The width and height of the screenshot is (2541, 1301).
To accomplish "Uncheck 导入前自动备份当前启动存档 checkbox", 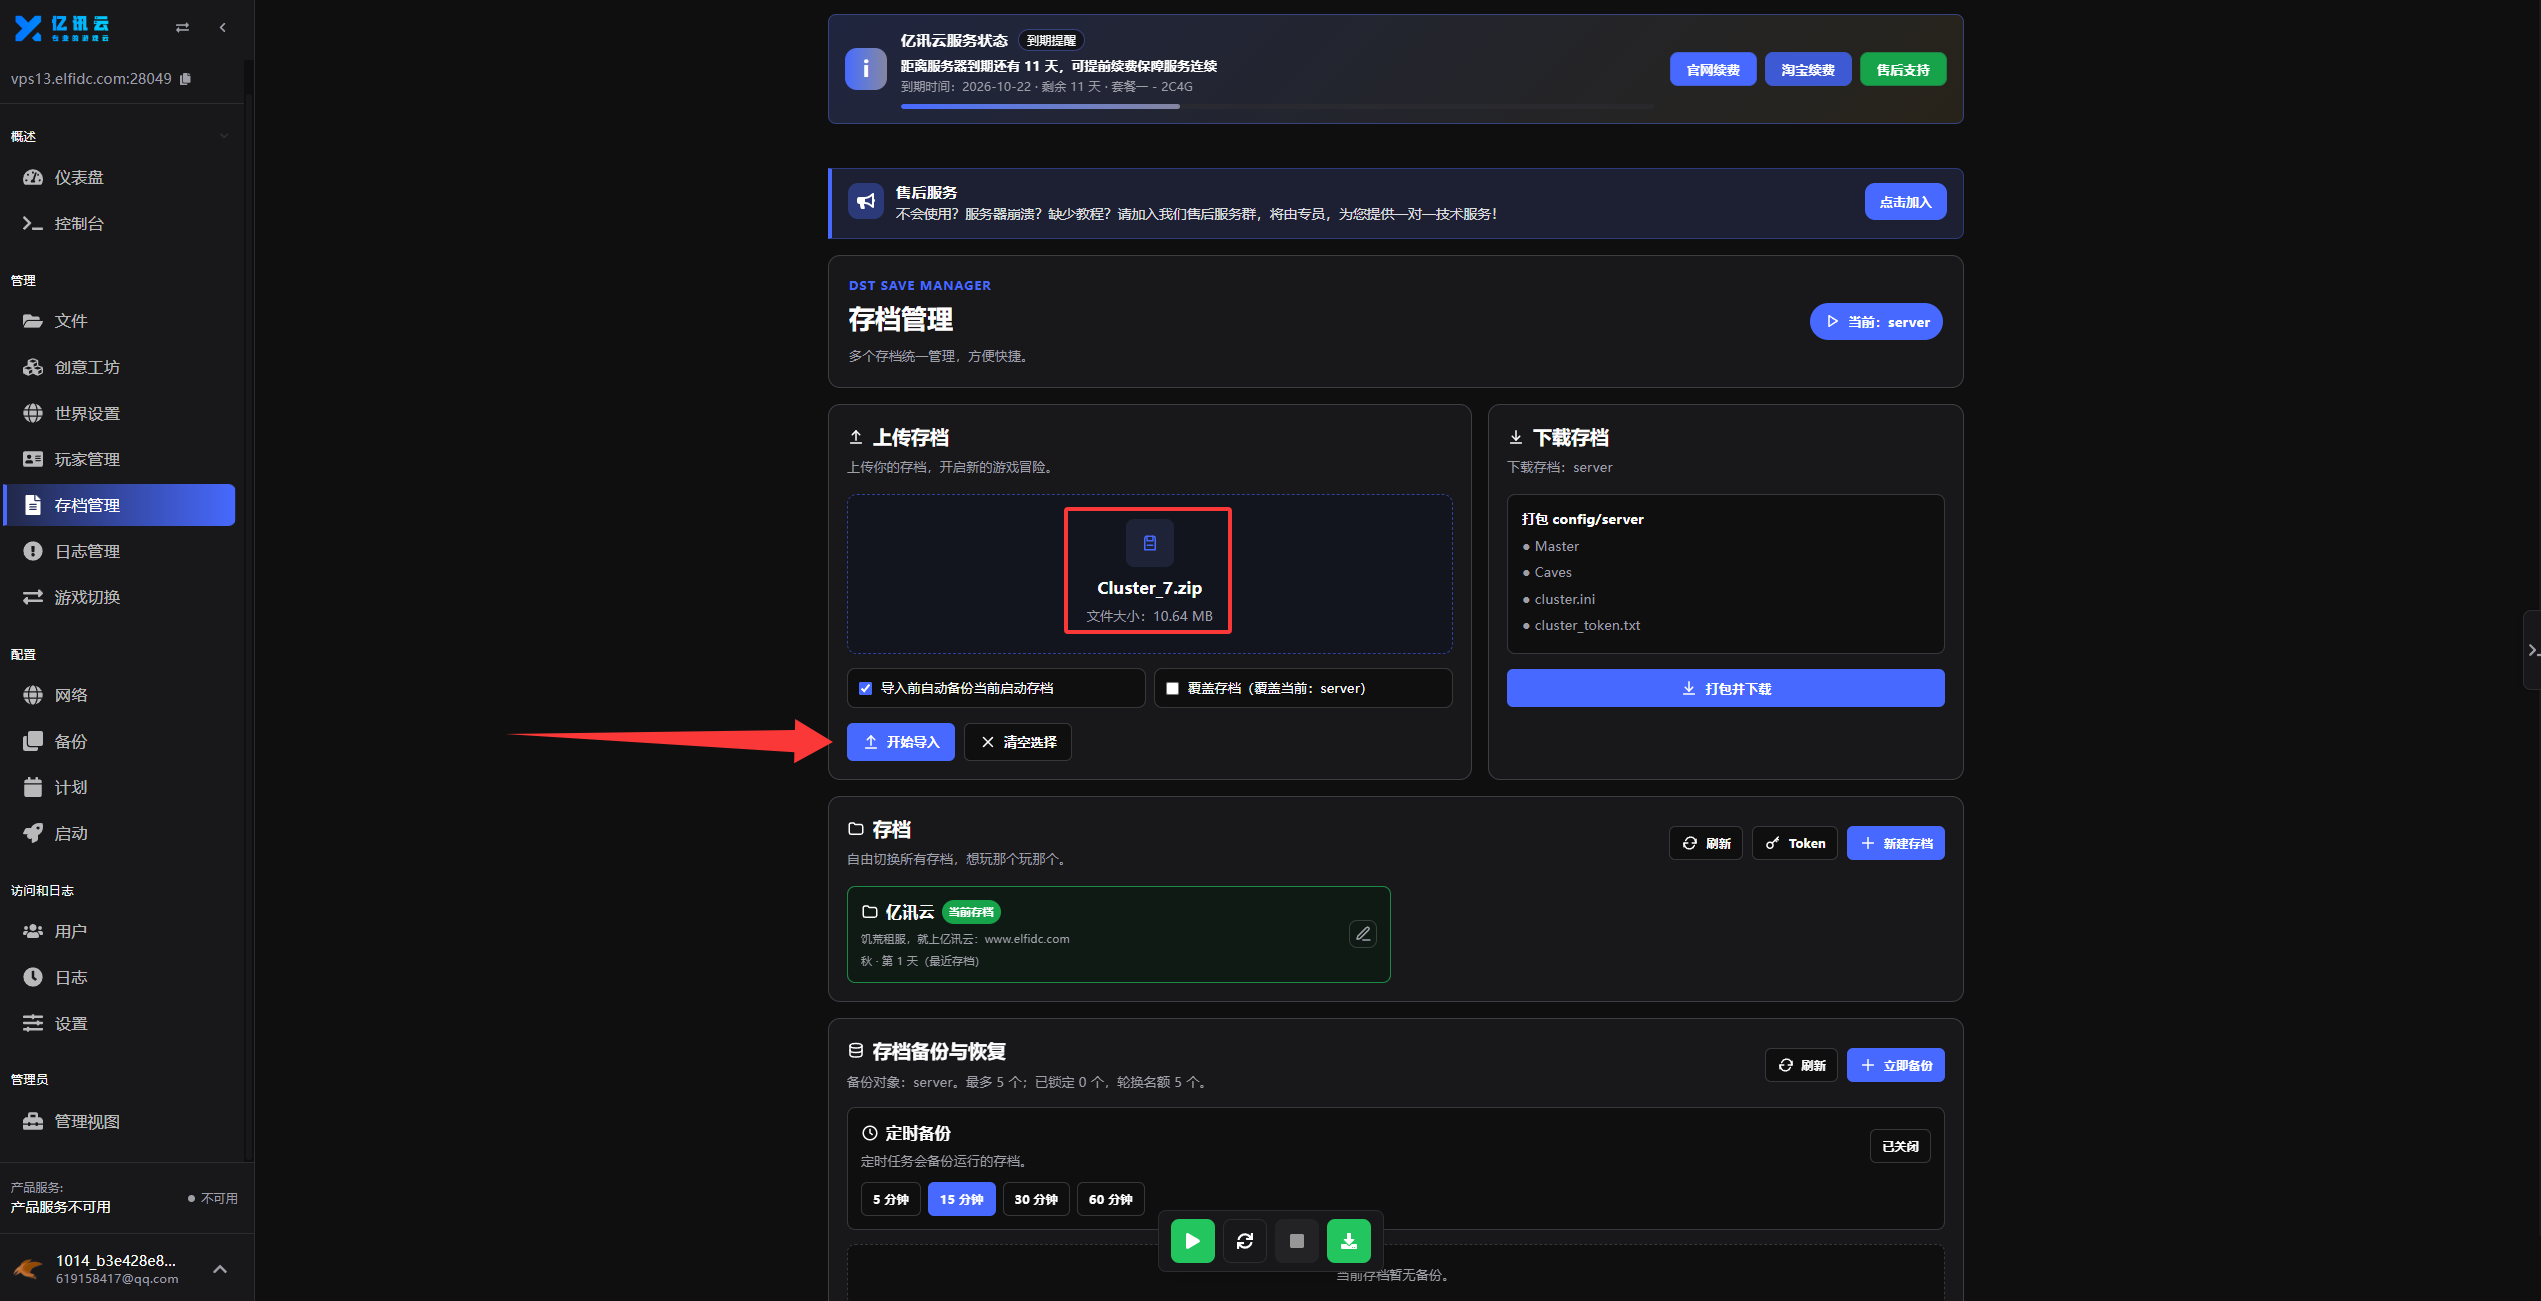I will pyautogui.click(x=865, y=688).
